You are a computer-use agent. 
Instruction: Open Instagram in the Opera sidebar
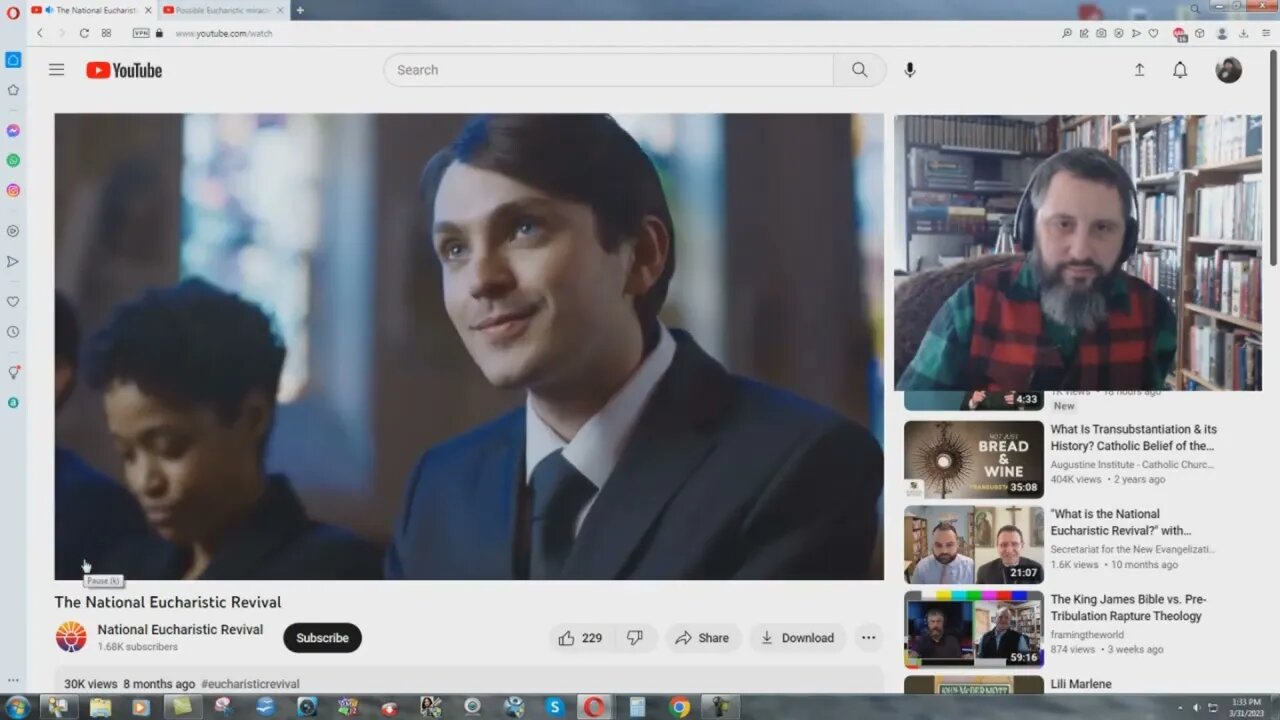click(13, 190)
